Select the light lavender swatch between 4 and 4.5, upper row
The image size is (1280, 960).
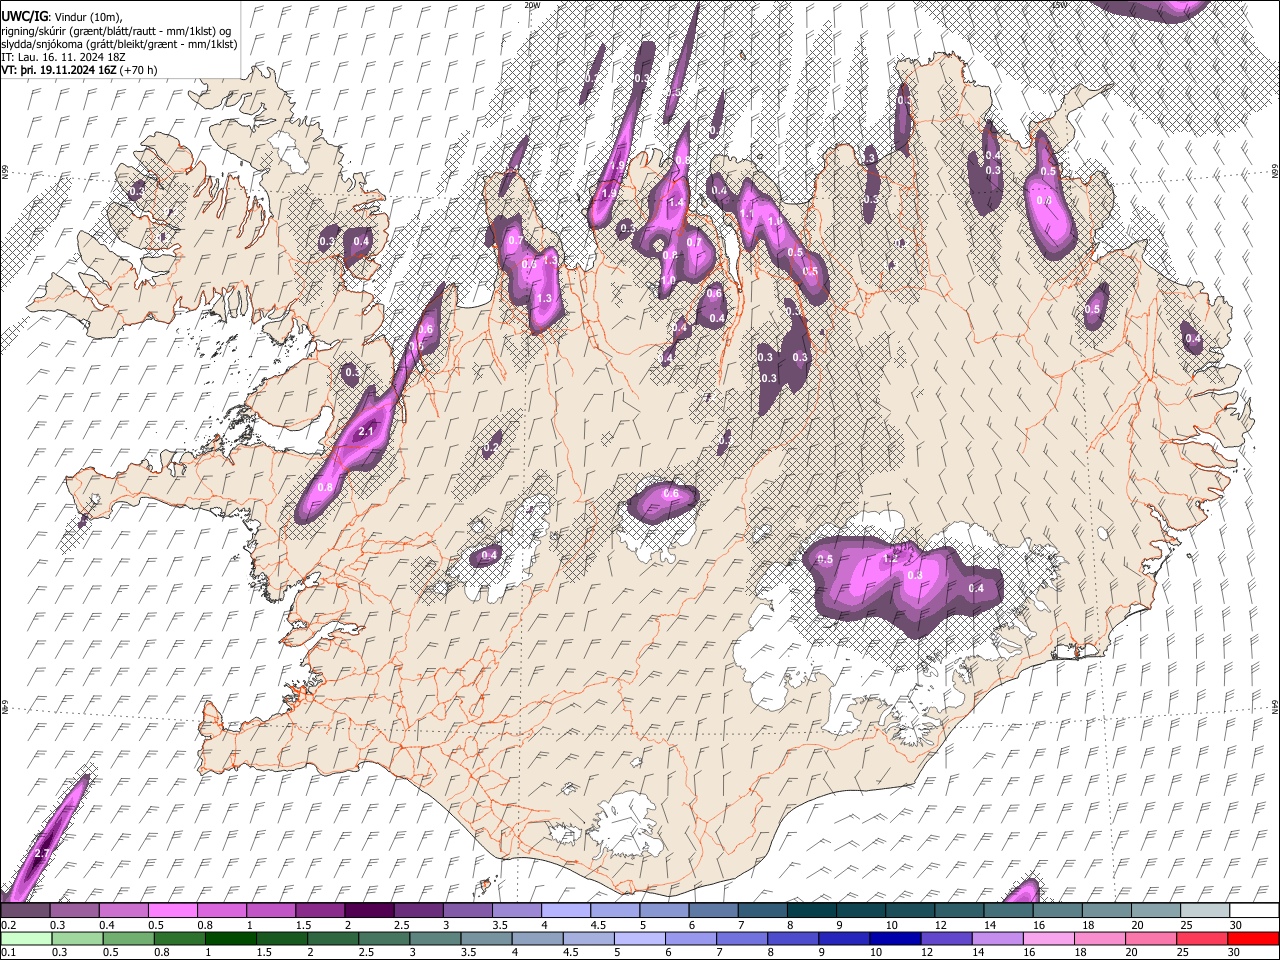tap(564, 911)
